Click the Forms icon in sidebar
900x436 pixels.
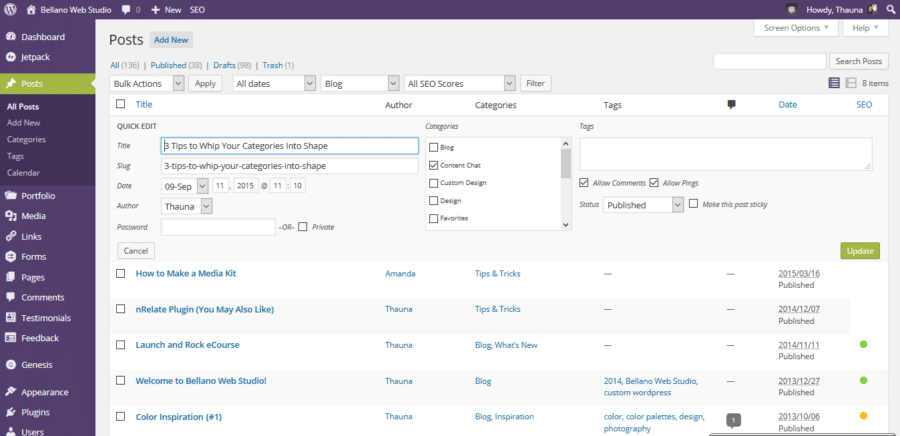(x=10, y=256)
